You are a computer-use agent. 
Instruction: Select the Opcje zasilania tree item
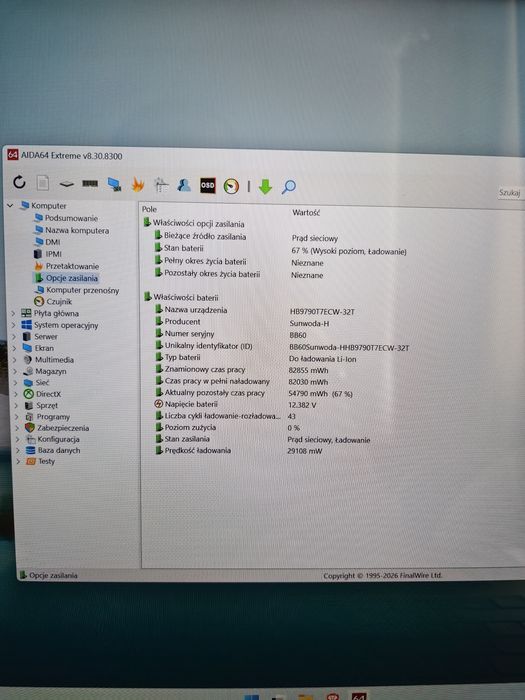coord(67,278)
